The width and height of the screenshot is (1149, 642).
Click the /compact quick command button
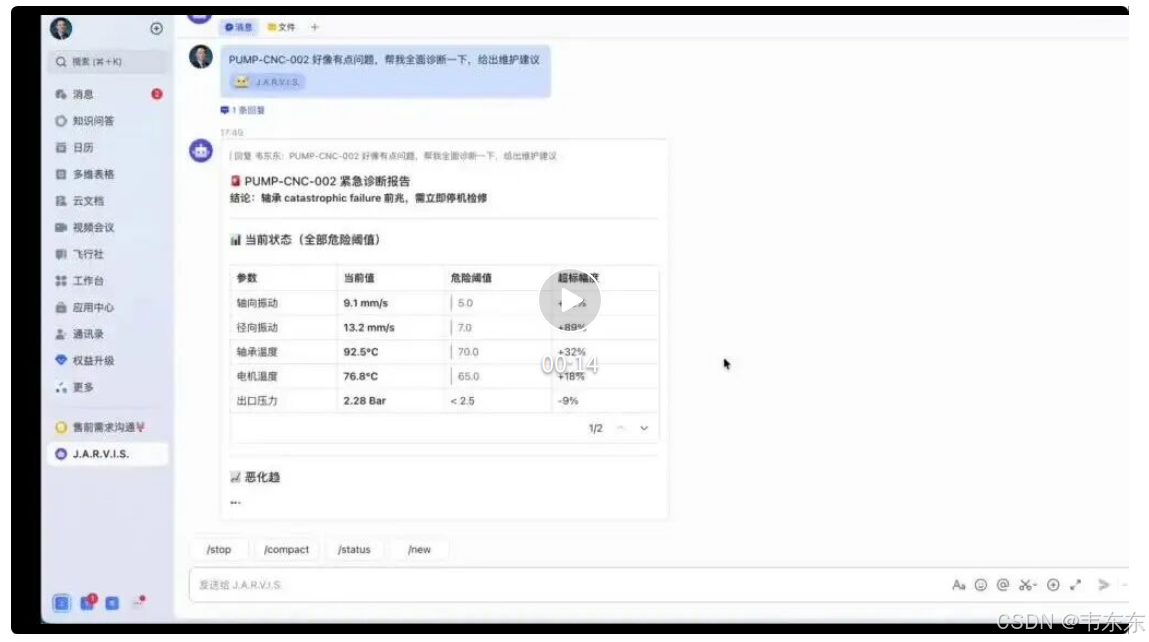pos(287,550)
